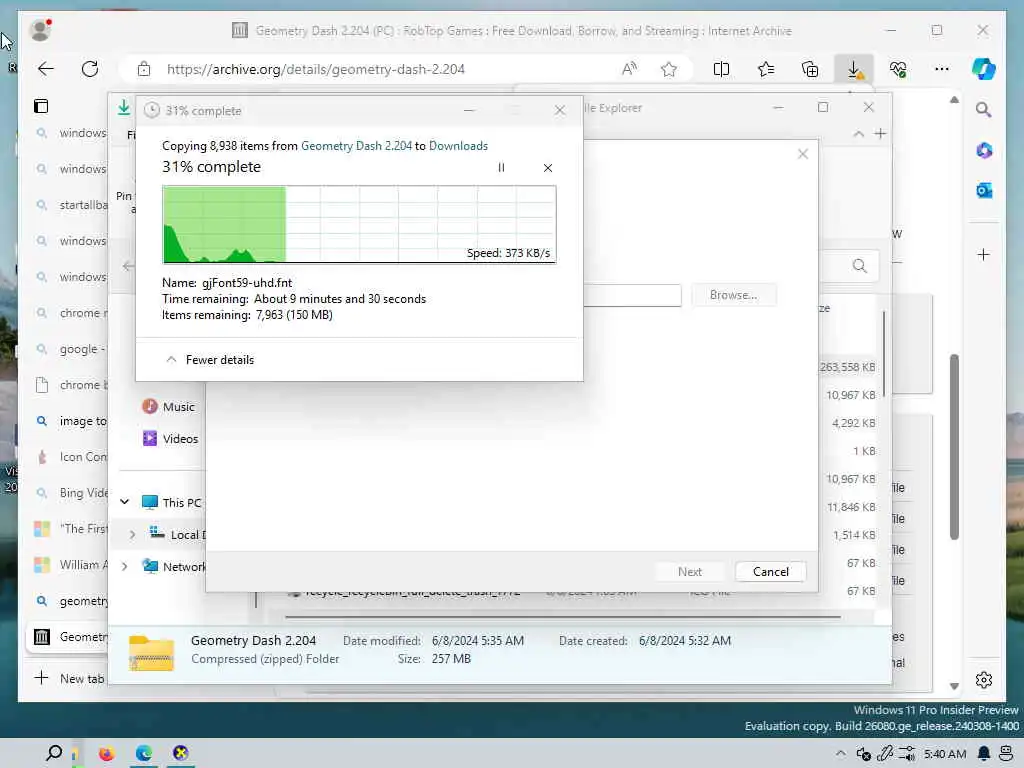Open Edge Settings and more menu
The image size is (1024, 768).
coord(941,69)
